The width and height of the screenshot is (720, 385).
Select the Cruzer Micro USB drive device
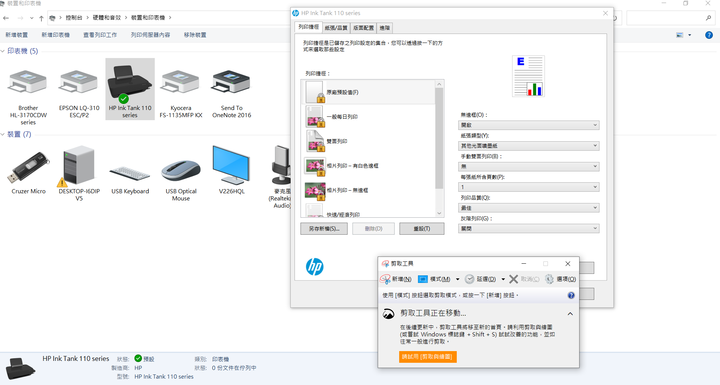[28, 167]
